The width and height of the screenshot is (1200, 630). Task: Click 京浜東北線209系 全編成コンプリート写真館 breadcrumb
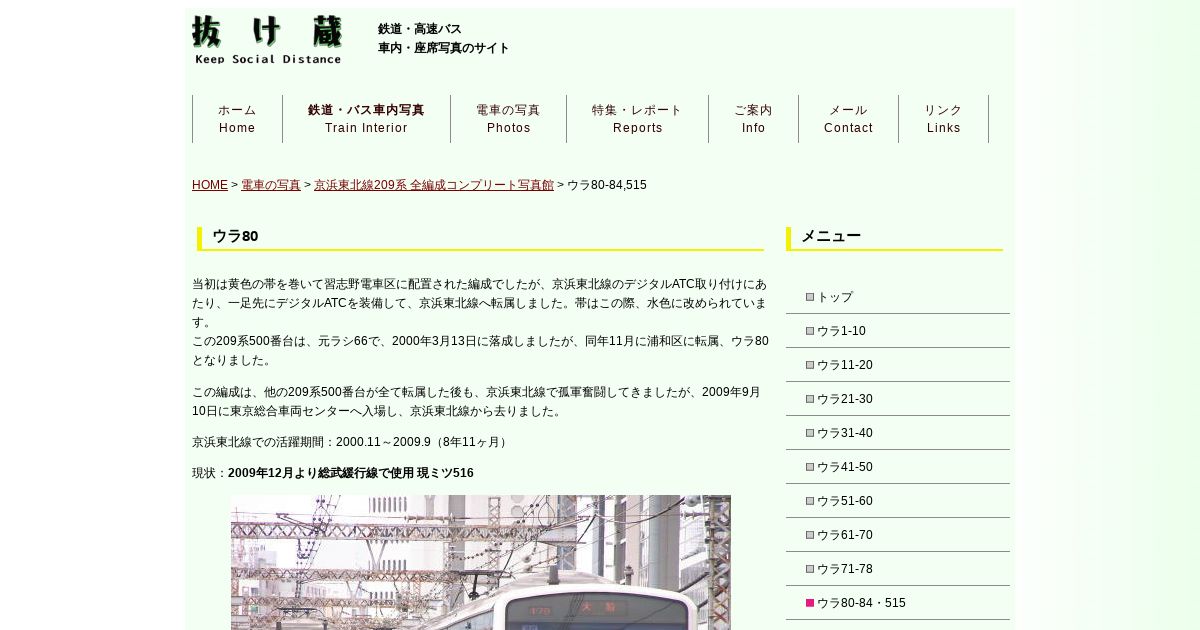pyautogui.click(x=434, y=185)
